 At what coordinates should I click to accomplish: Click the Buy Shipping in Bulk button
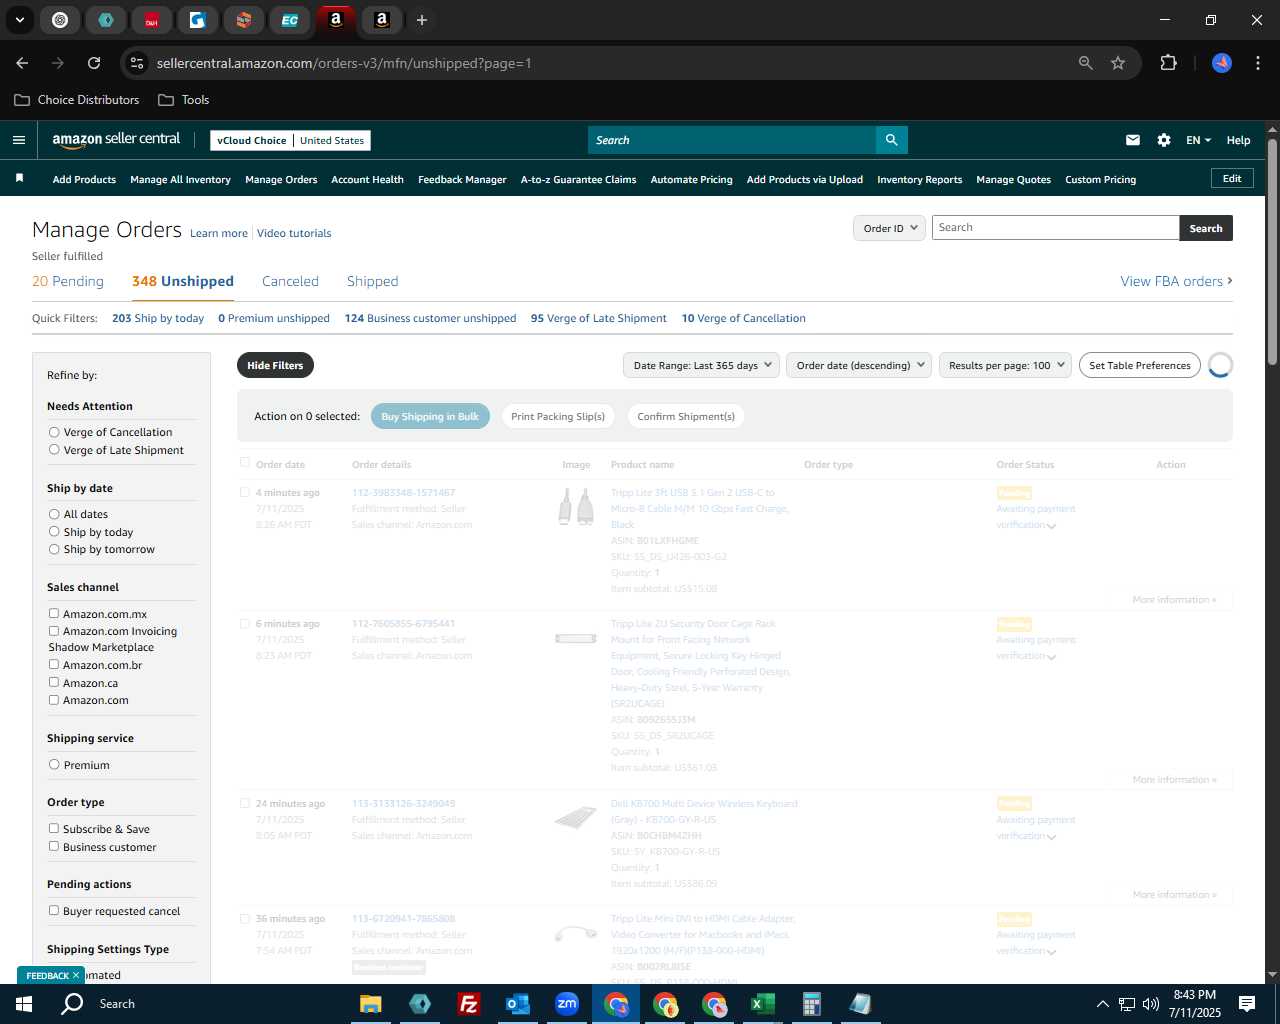tap(430, 416)
